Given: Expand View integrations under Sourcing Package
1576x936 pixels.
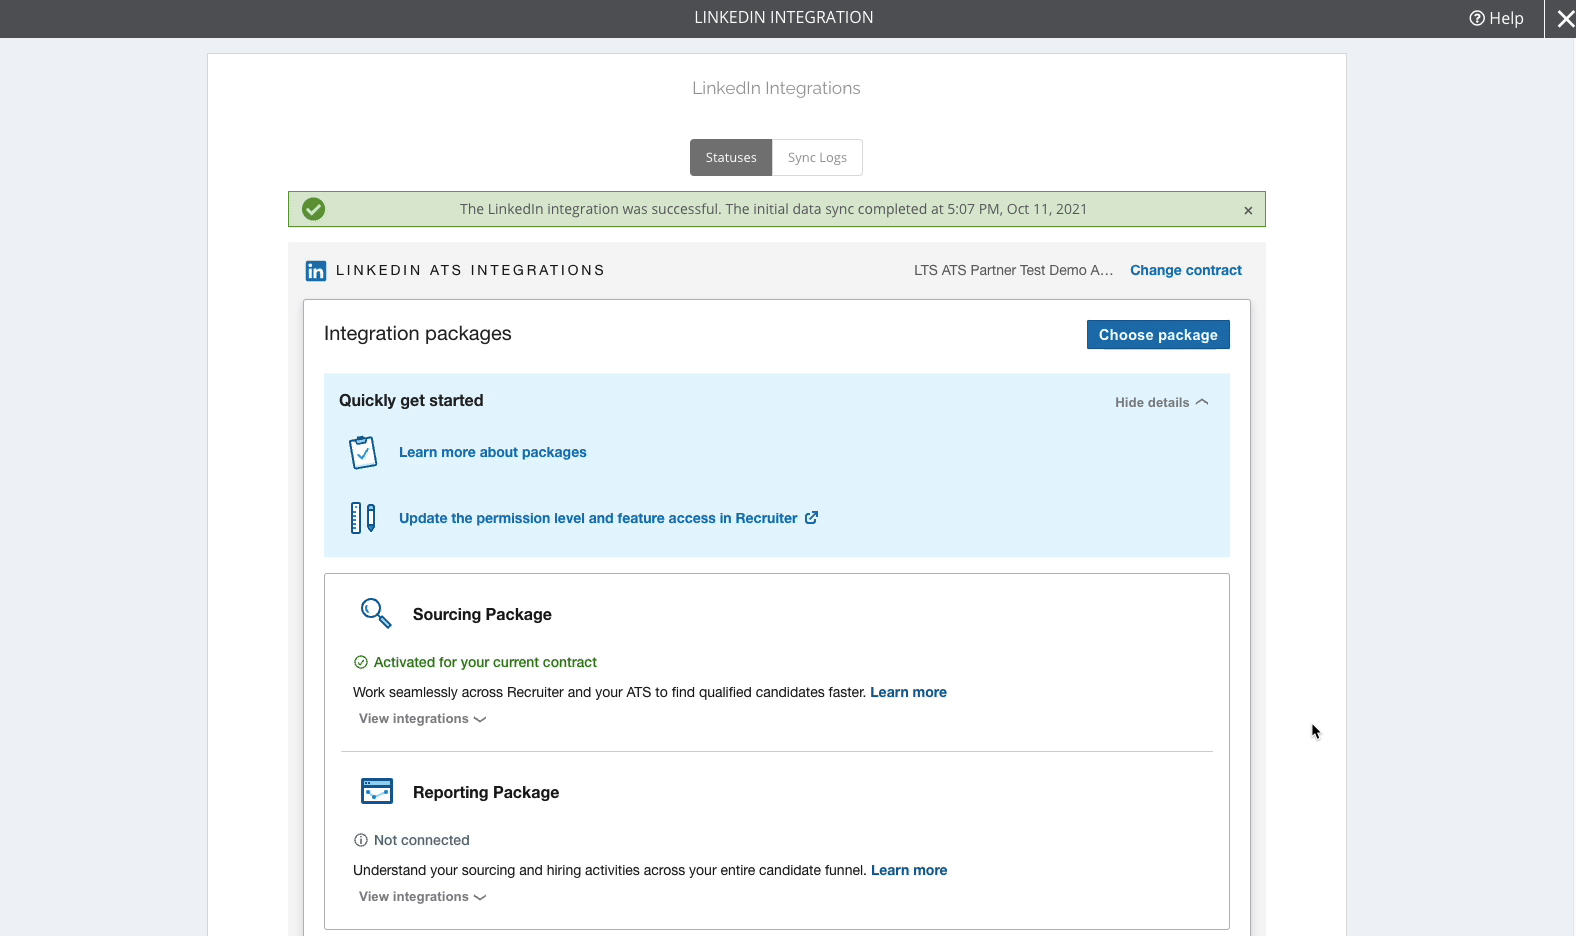Looking at the screenshot, I should [x=422, y=719].
